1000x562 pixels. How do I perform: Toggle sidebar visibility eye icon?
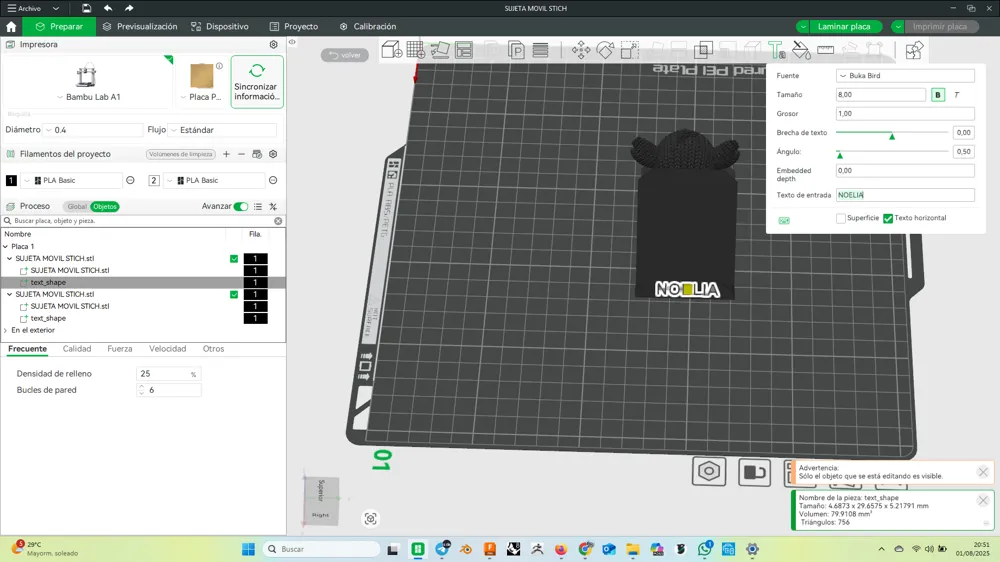292,42
